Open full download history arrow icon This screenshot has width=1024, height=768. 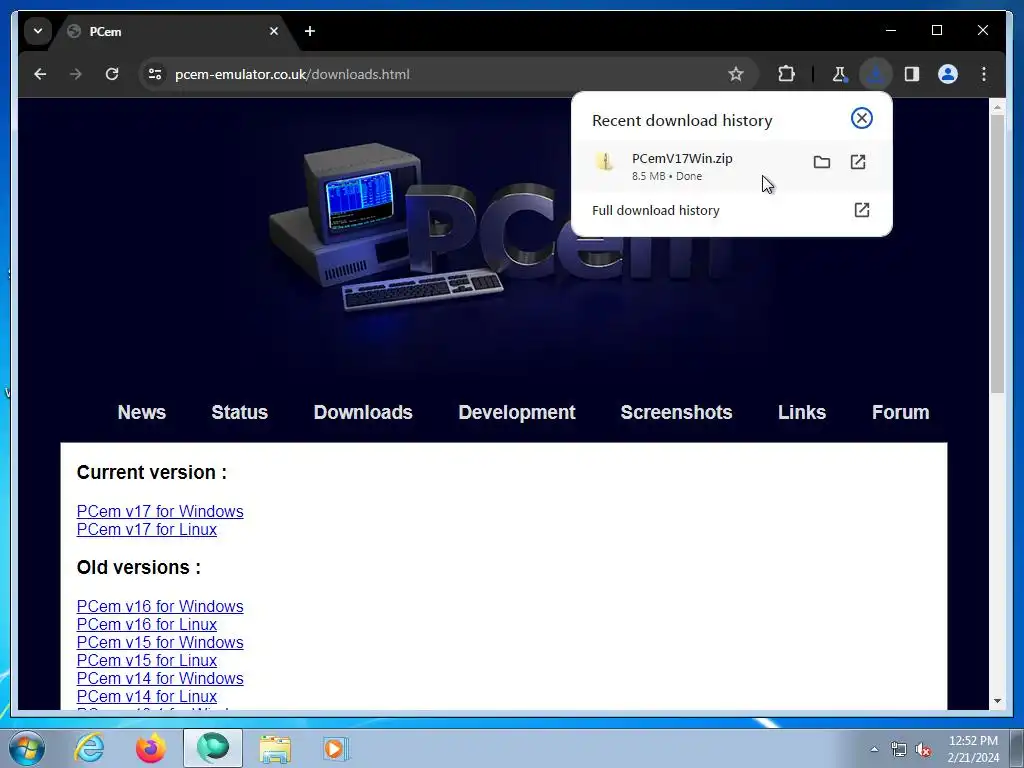[861, 210]
